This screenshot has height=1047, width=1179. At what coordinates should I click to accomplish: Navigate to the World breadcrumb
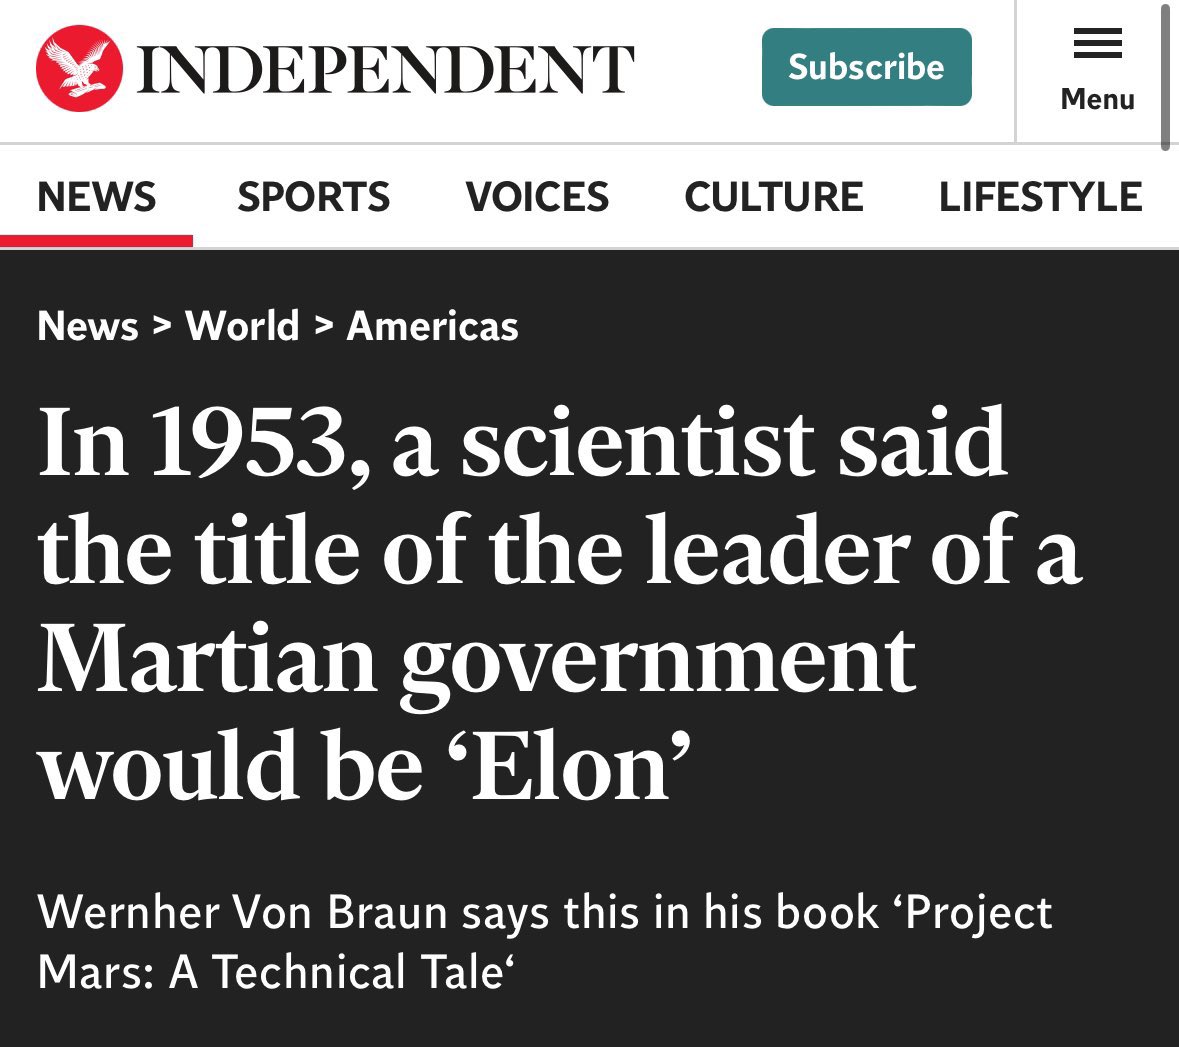[x=242, y=326]
